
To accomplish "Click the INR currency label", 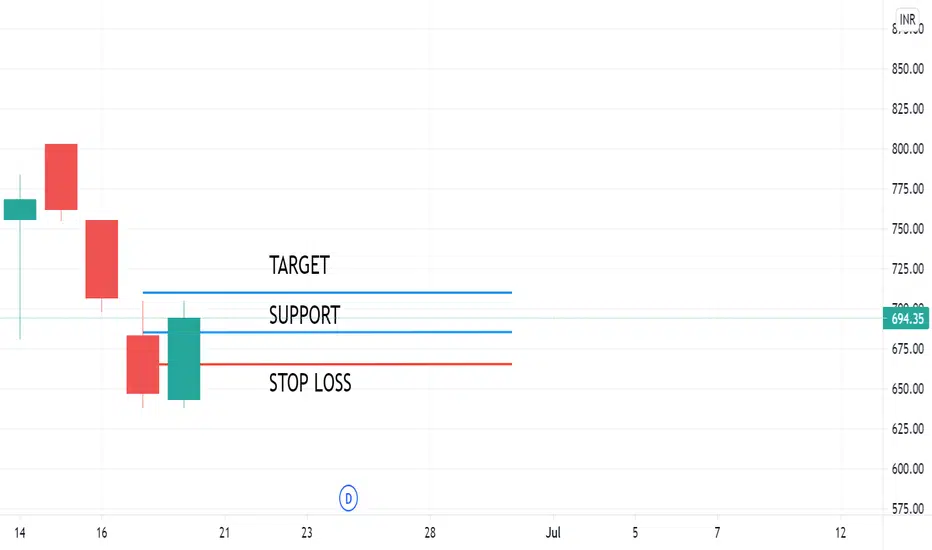I will [907, 20].
